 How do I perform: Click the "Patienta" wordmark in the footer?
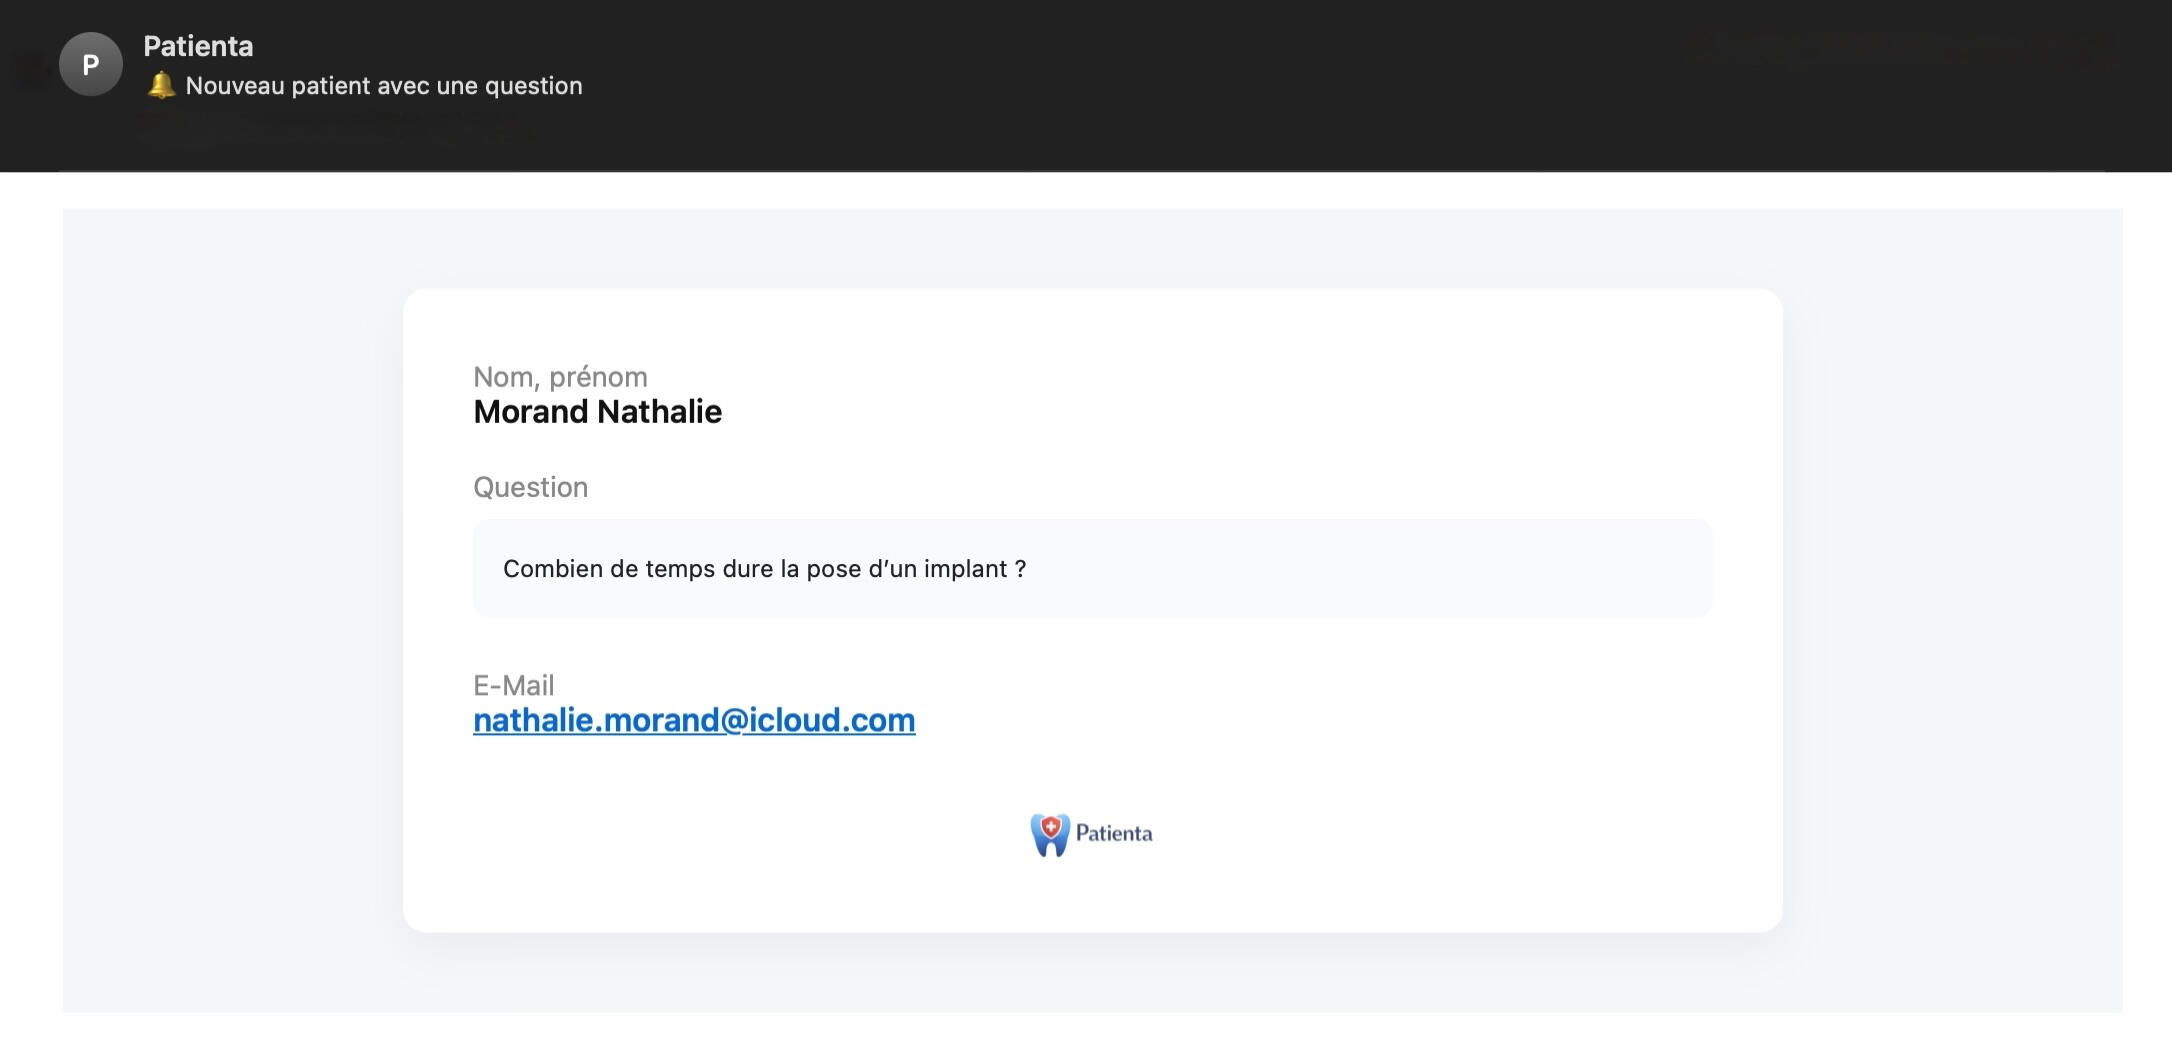pyautogui.click(x=1113, y=834)
